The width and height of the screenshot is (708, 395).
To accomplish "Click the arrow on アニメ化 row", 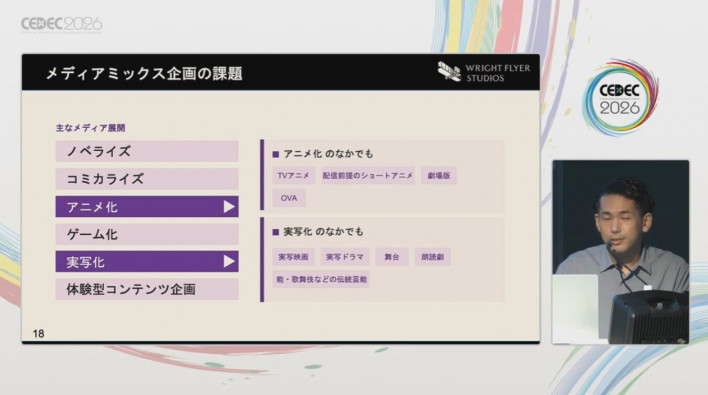I will click(229, 207).
